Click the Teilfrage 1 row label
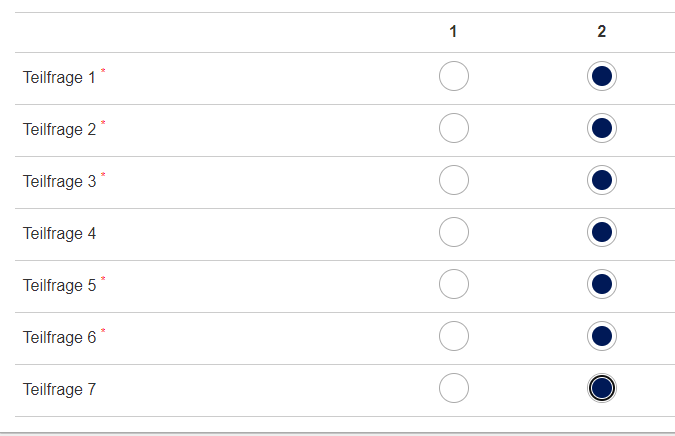 point(59,77)
